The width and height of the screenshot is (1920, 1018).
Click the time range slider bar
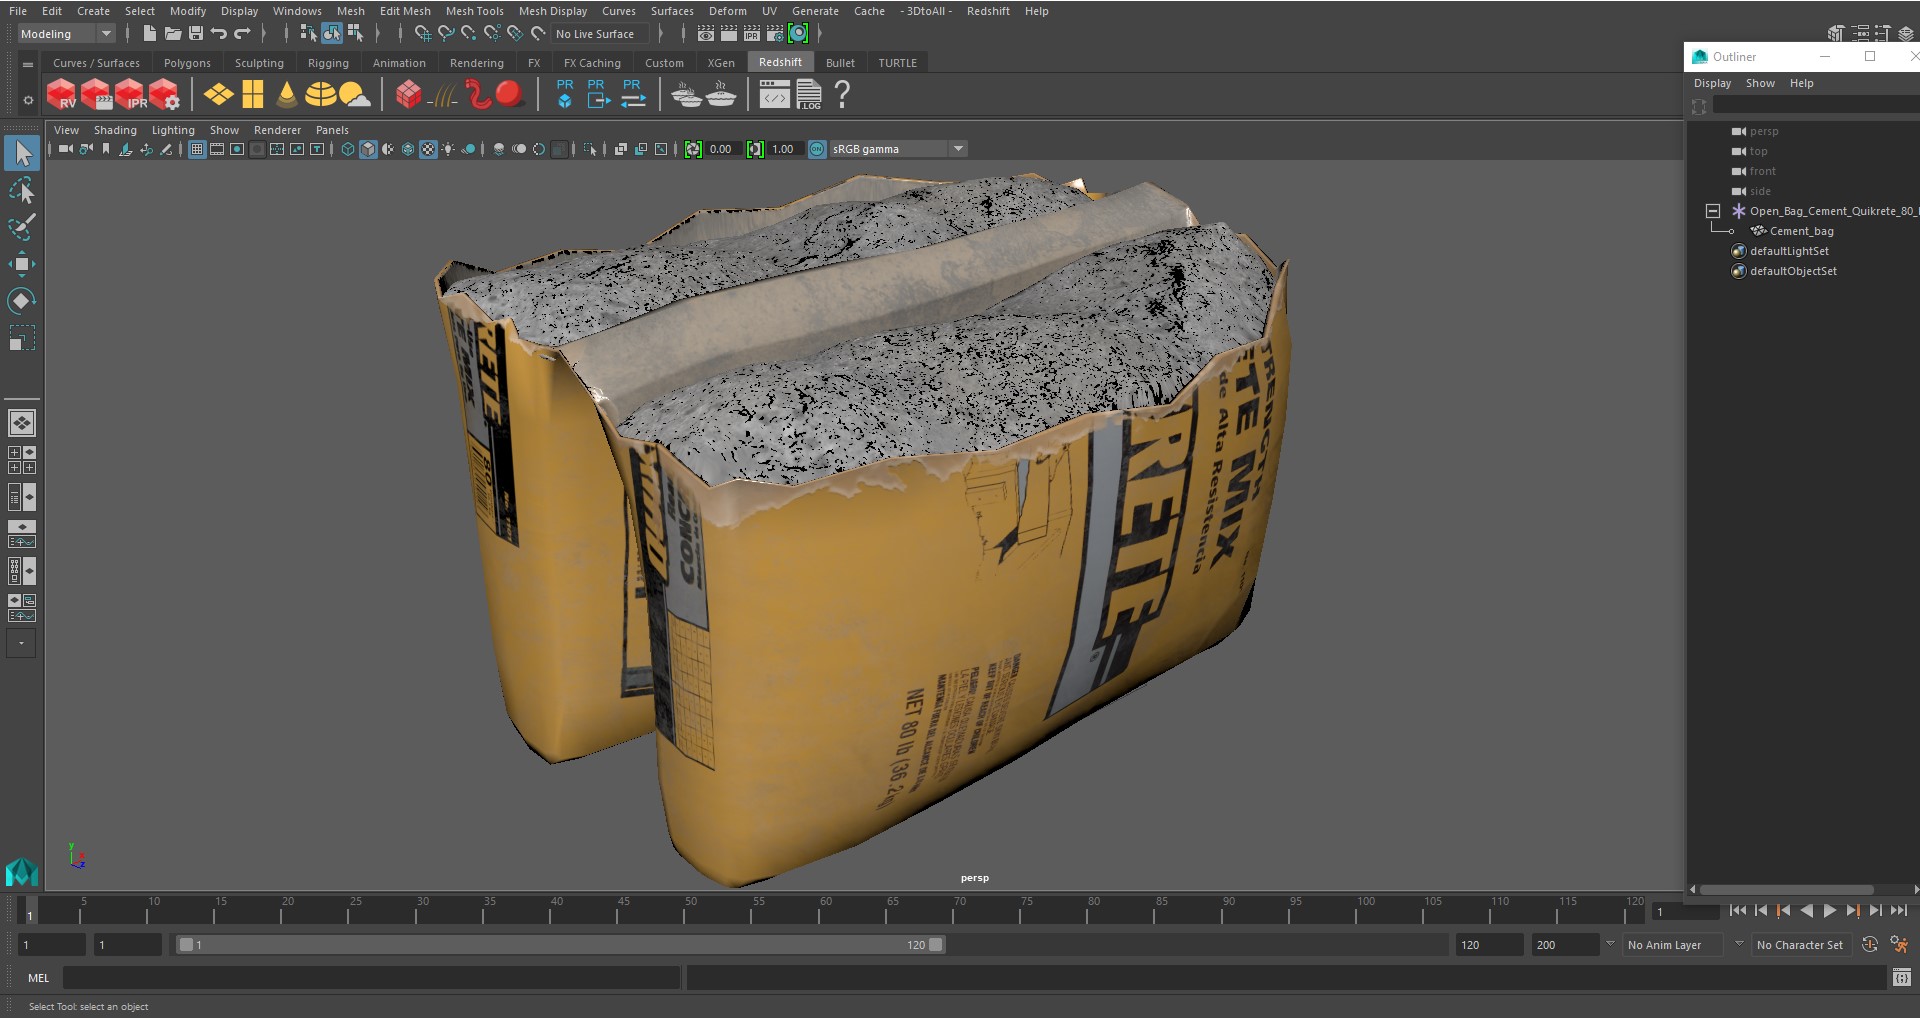[560, 945]
